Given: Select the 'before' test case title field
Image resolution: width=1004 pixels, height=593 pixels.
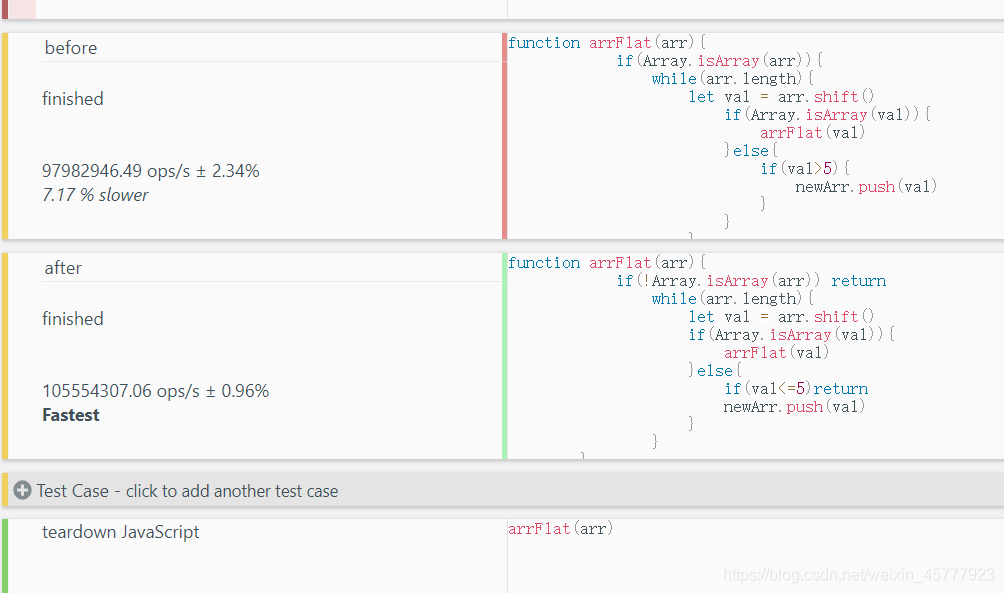Looking at the screenshot, I should point(272,48).
